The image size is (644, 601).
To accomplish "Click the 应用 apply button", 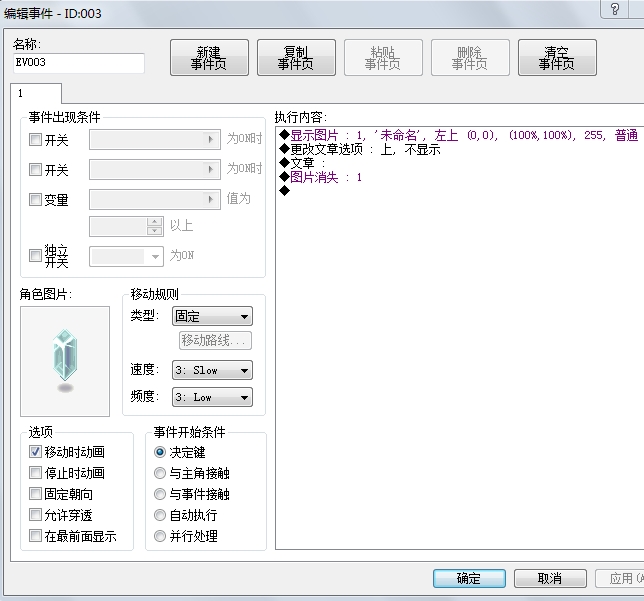I will click(x=620, y=578).
